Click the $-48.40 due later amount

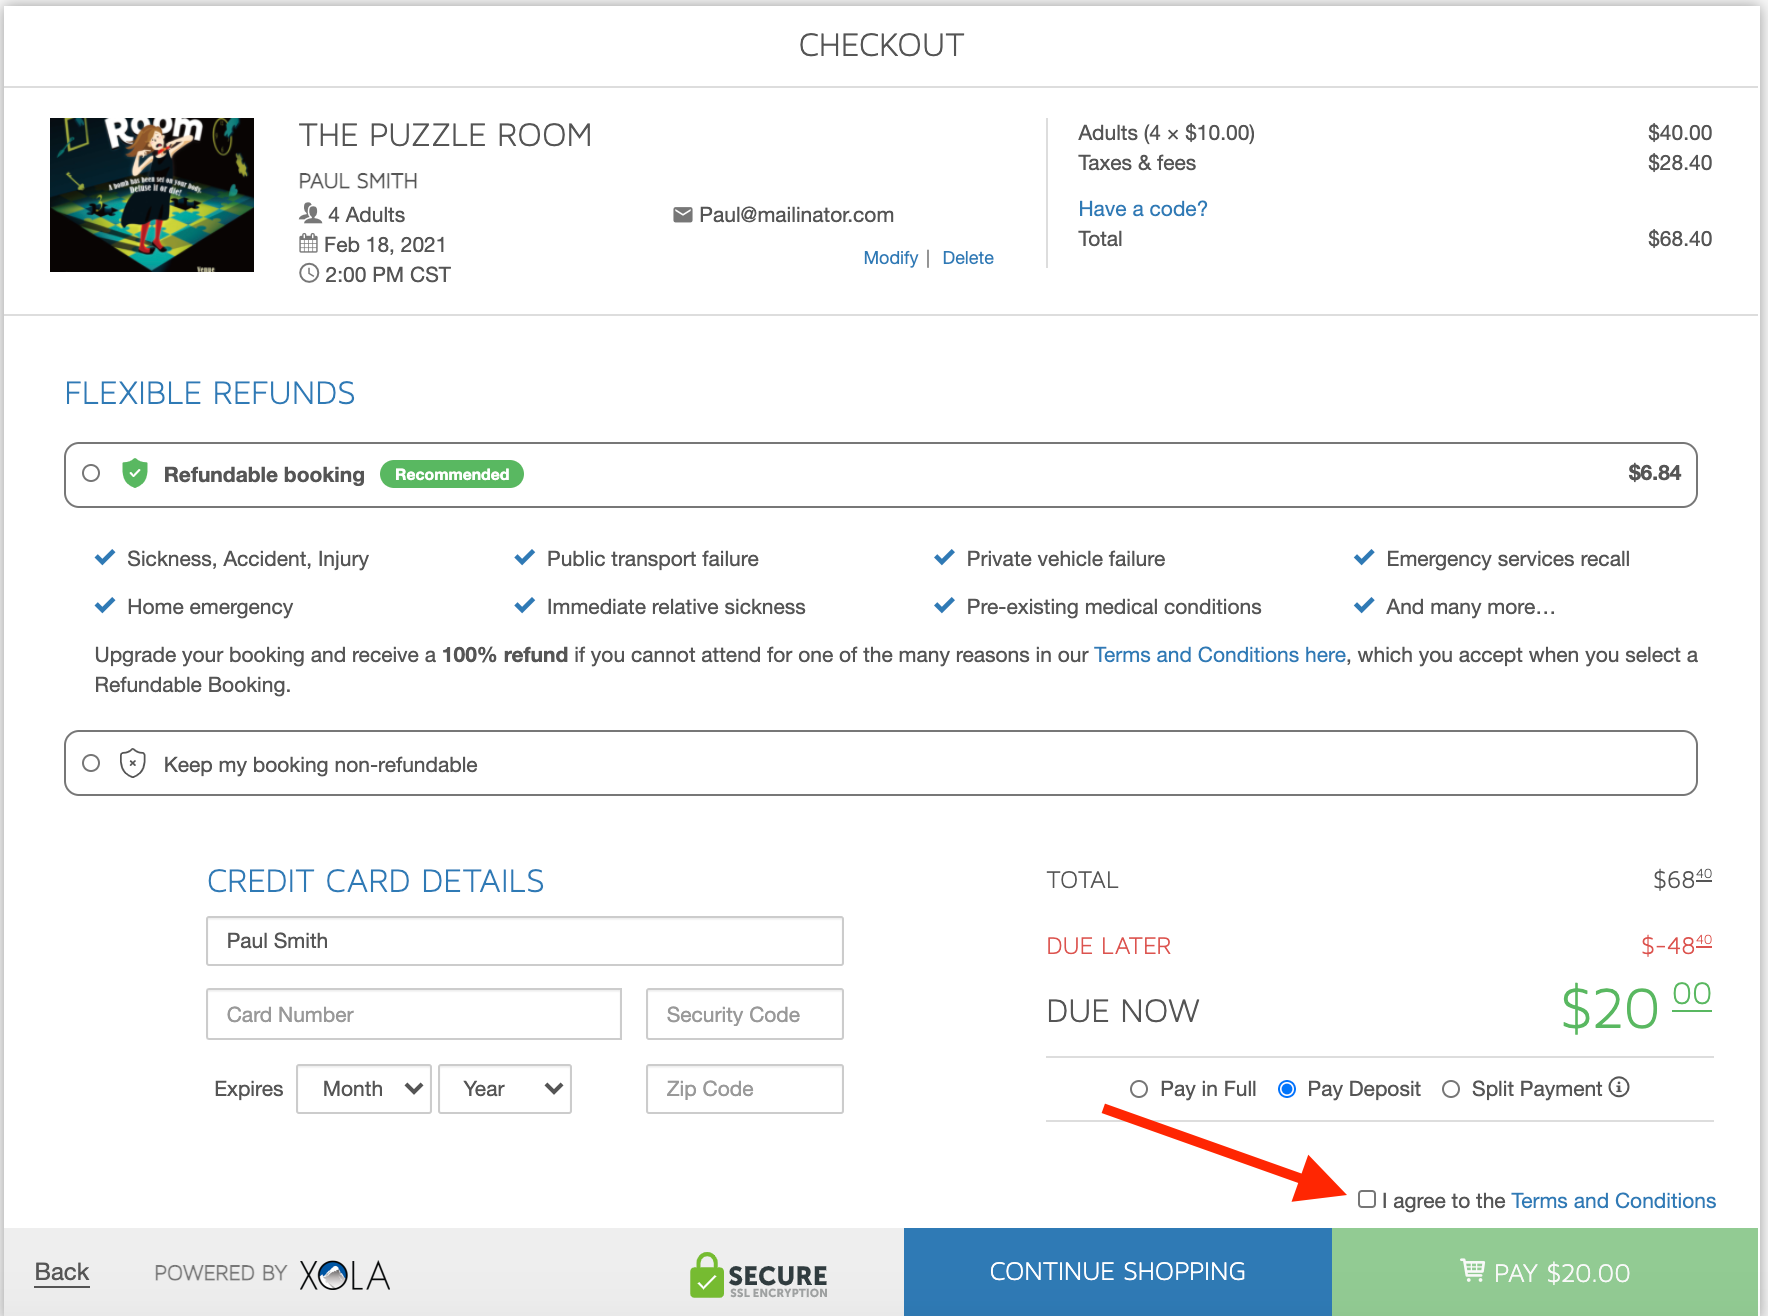(x=1677, y=945)
